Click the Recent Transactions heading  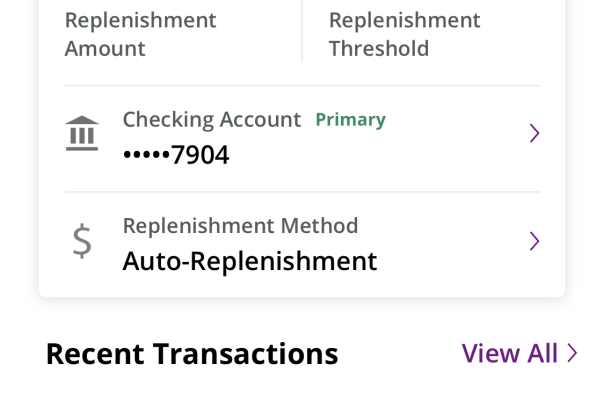(192, 354)
